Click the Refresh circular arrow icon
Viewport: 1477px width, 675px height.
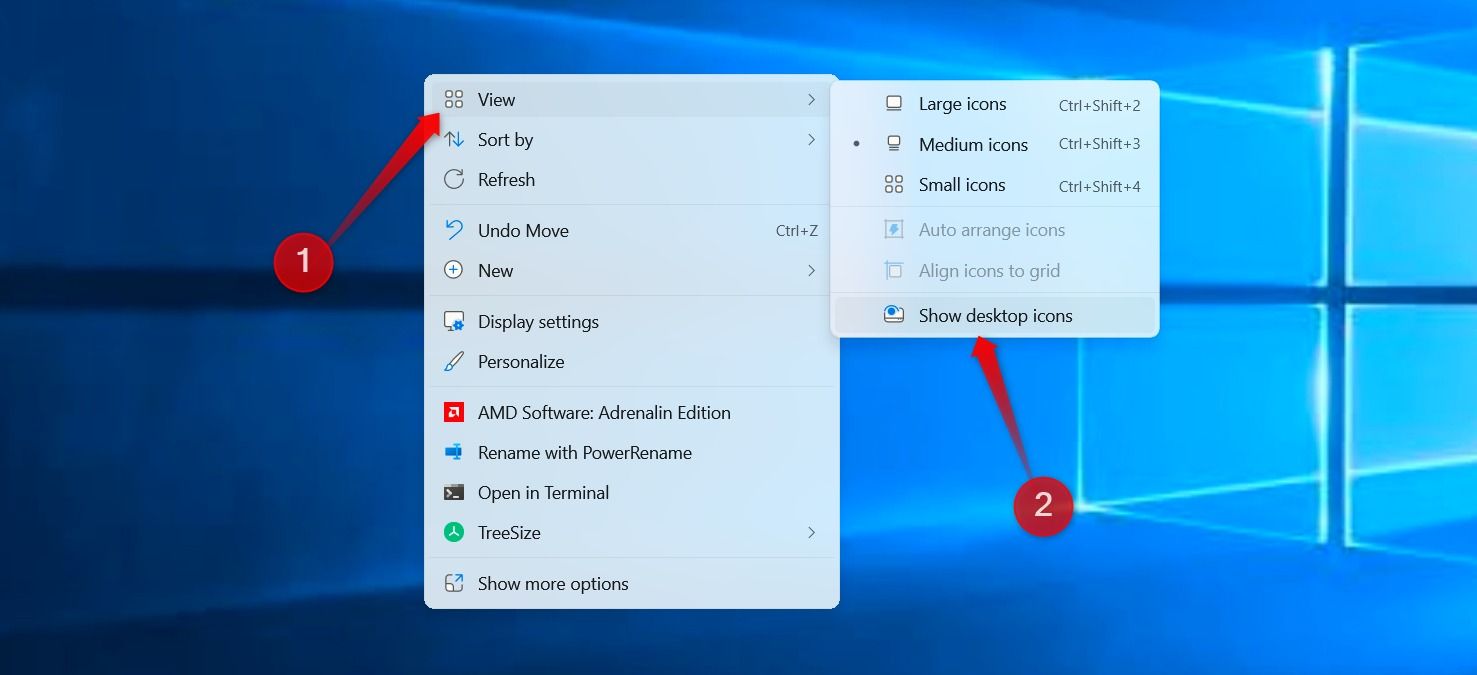click(x=454, y=179)
